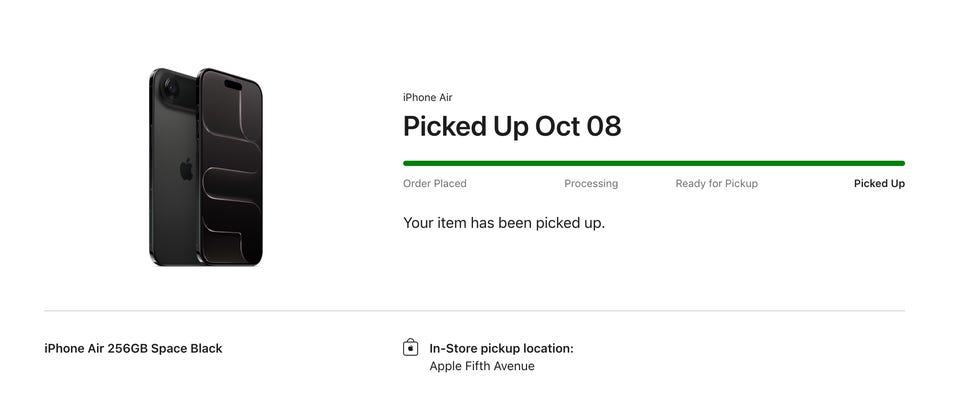The image size is (960, 411).
Task: Click the "In-Store pickup location:" label
Action: point(501,349)
